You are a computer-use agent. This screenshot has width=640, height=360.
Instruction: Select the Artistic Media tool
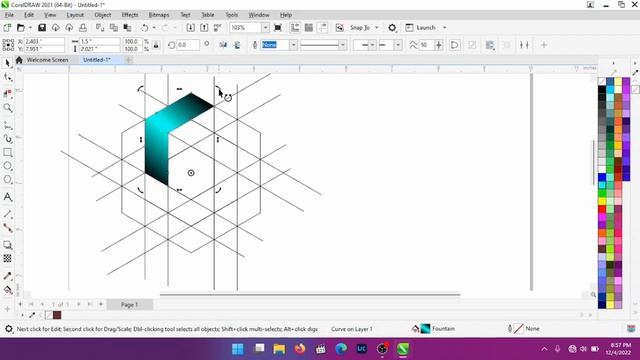[x=7, y=139]
